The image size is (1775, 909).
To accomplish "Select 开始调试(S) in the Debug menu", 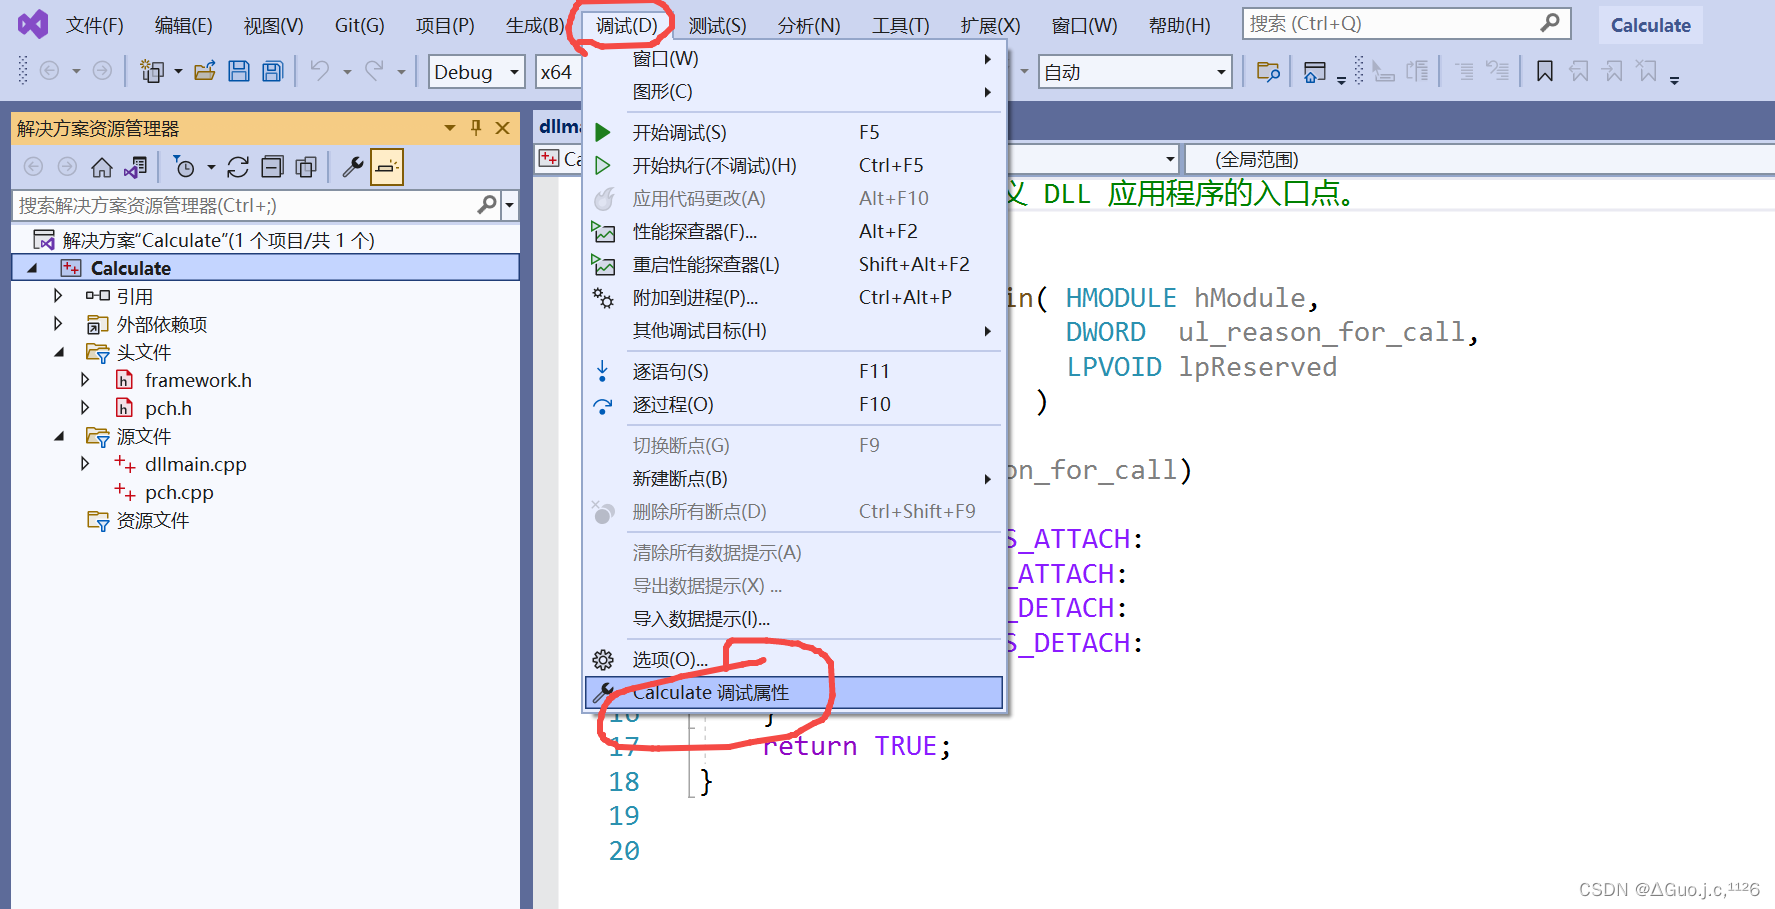I will click(x=794, y=132).
